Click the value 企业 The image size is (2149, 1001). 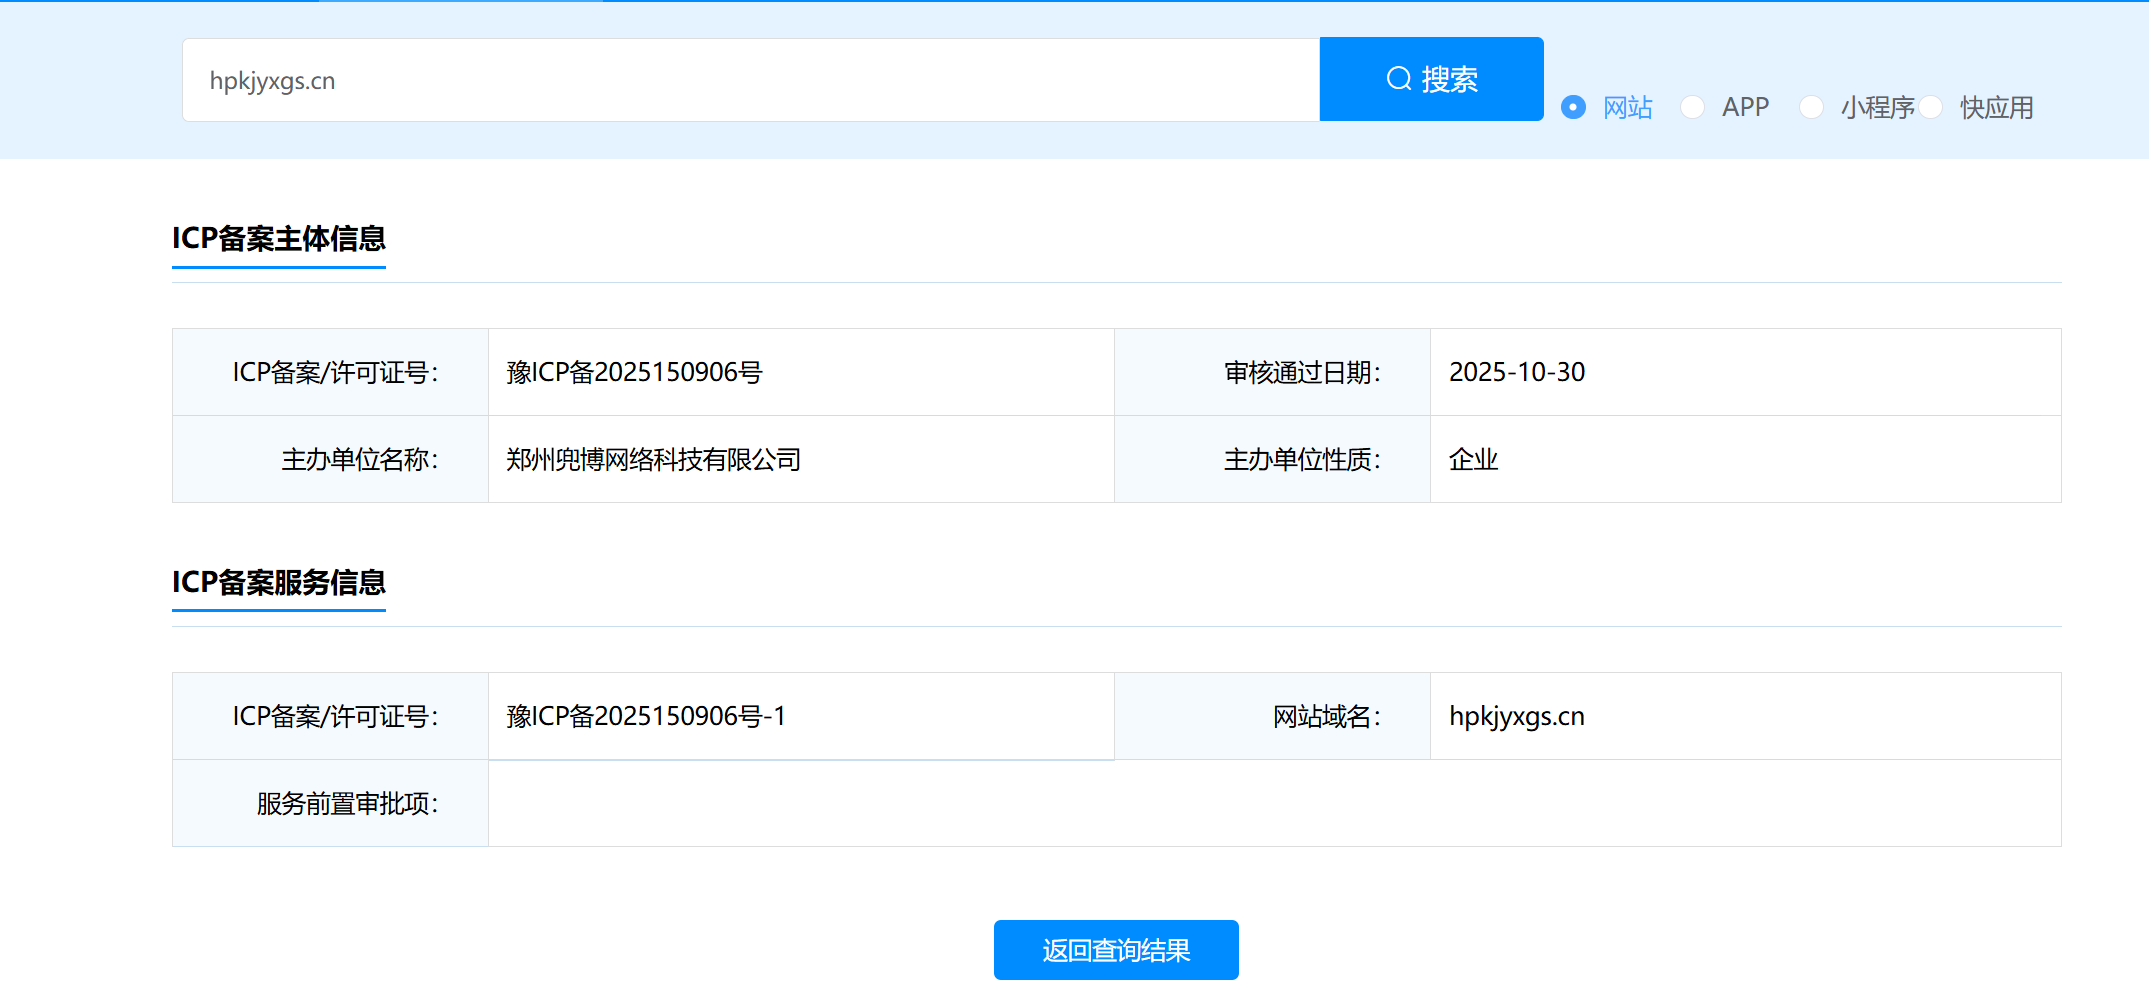[1474, 459]
